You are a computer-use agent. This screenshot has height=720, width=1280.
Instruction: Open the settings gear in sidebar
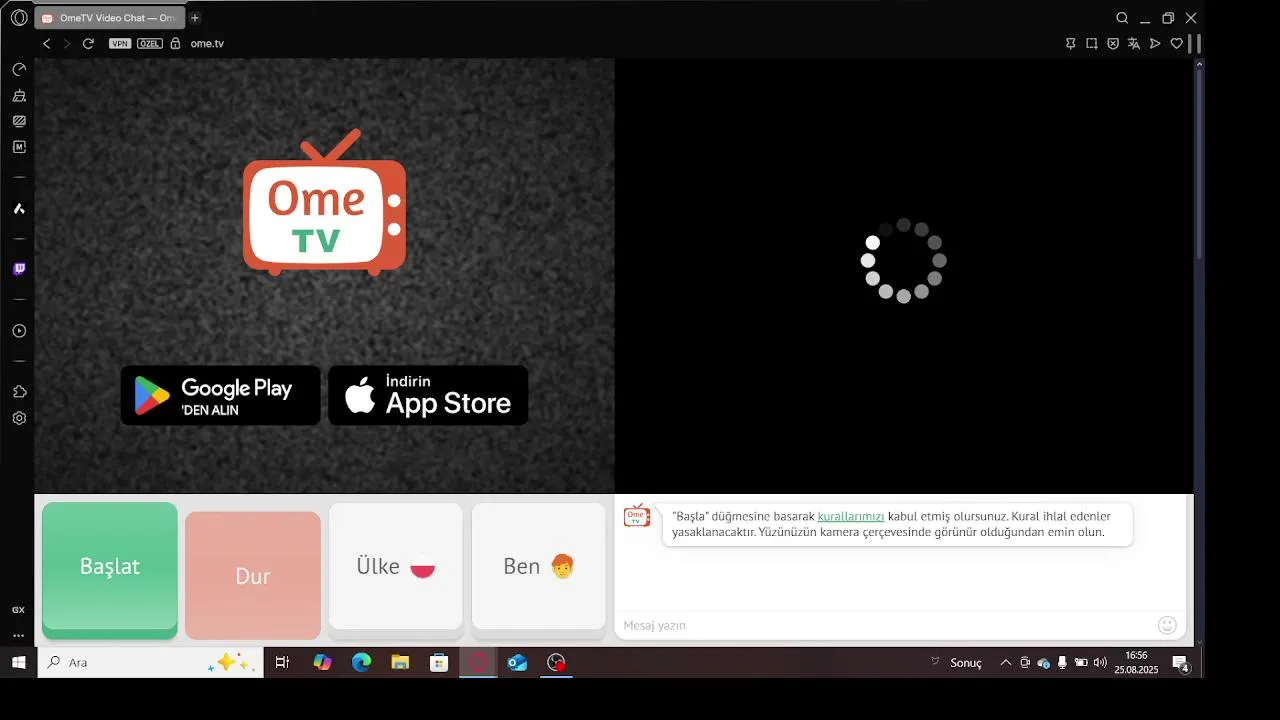coord(19,418)
